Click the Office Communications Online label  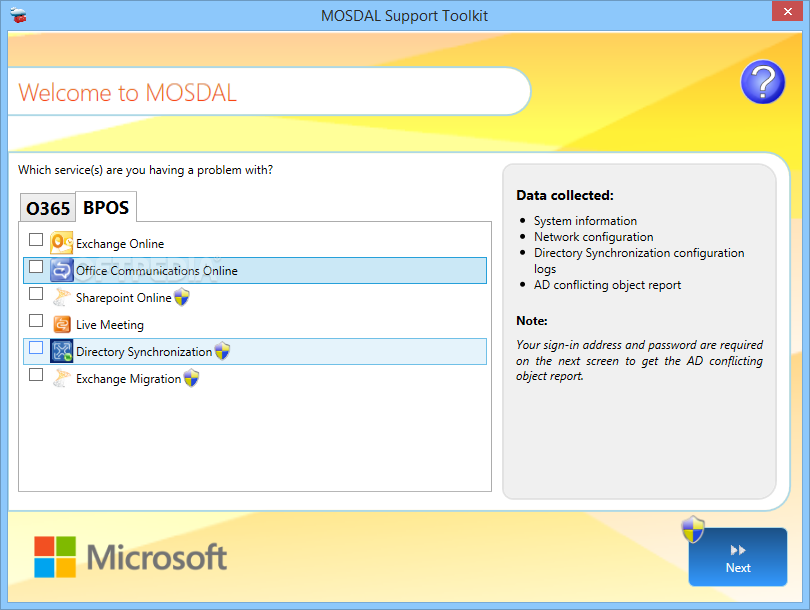[157, 271]
